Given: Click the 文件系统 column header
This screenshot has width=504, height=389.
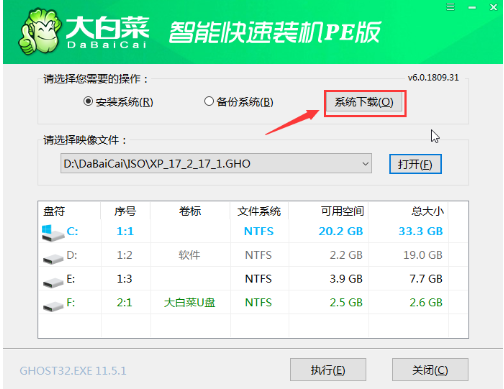Looking at the screenshot, I should pyautogui.click(x=259, y=211).
